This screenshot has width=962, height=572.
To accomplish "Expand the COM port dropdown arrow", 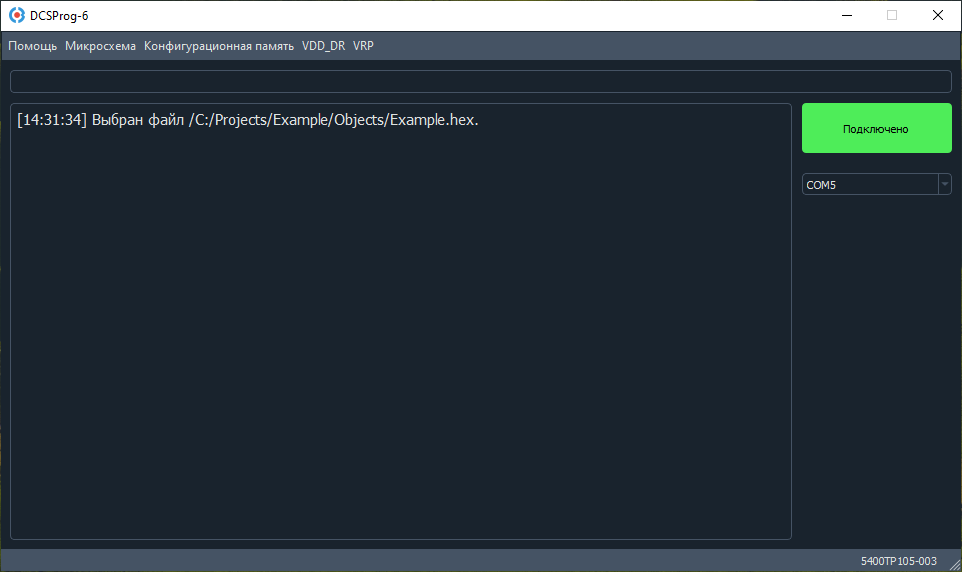I will pyautogui.click(x=945, y=184).
